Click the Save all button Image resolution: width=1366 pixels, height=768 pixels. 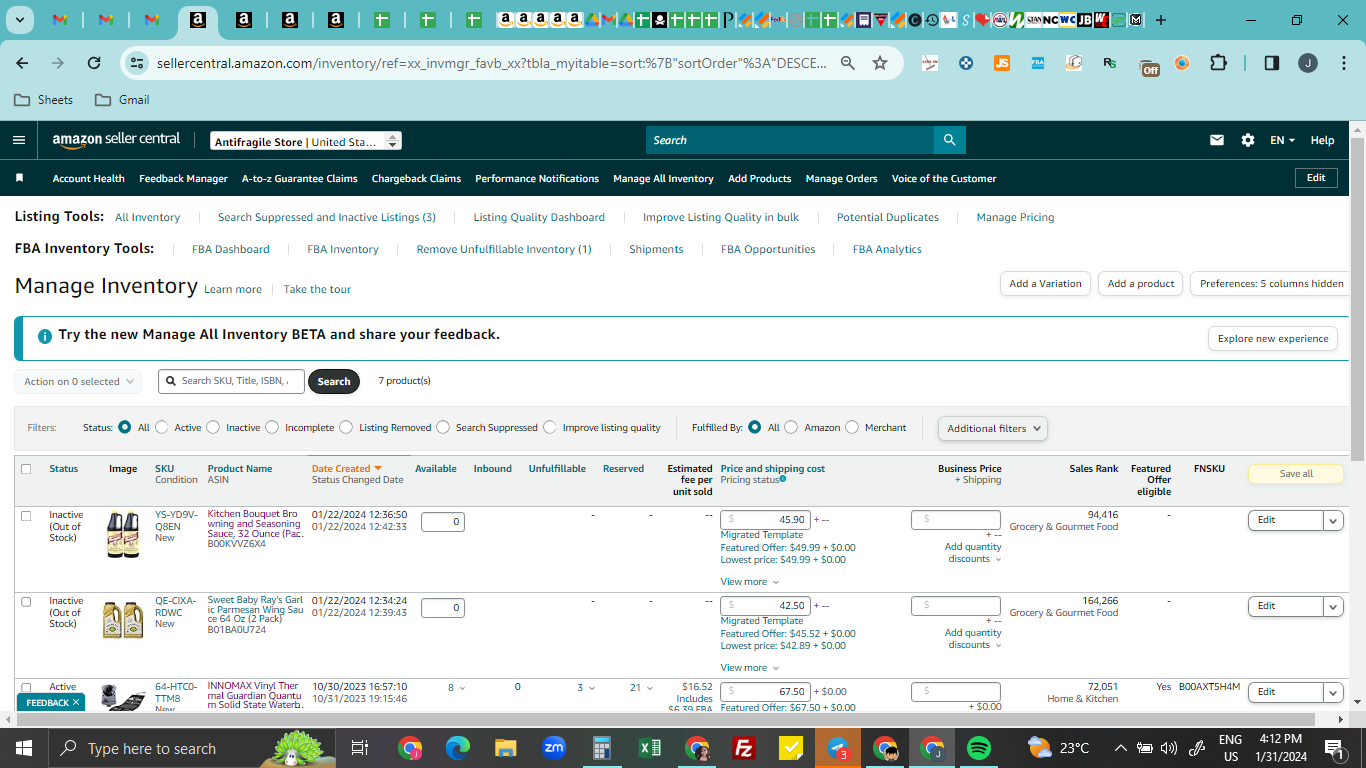pos(1296,474)
